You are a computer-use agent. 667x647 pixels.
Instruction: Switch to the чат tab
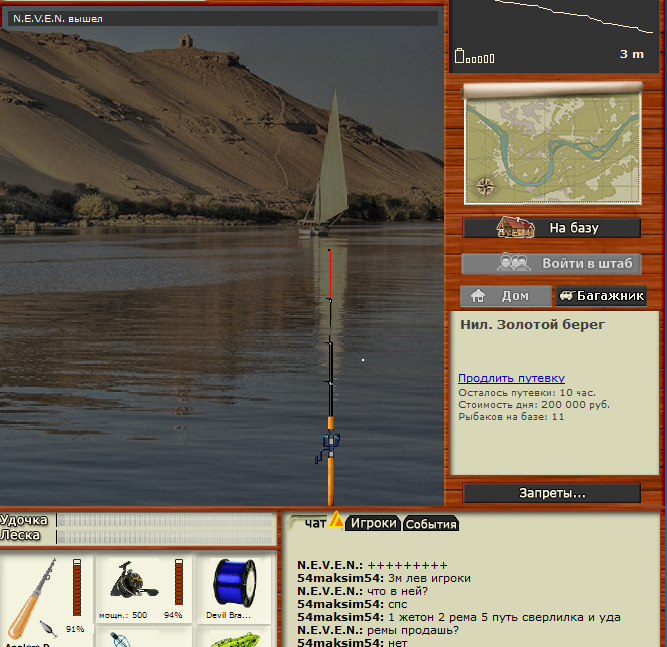point(315,523)
